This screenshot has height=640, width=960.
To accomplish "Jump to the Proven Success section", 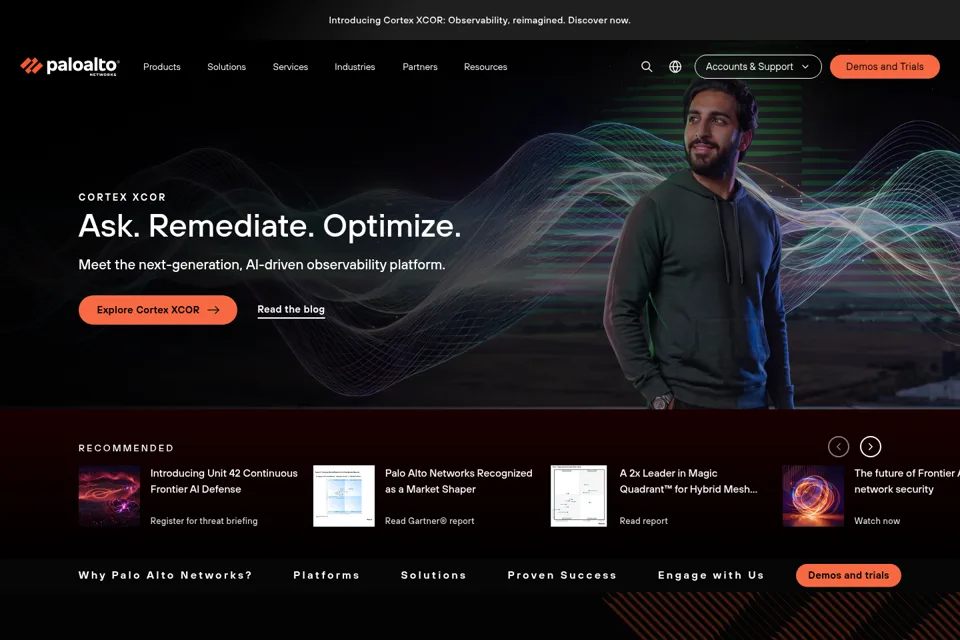I will [x=562, y=575].
